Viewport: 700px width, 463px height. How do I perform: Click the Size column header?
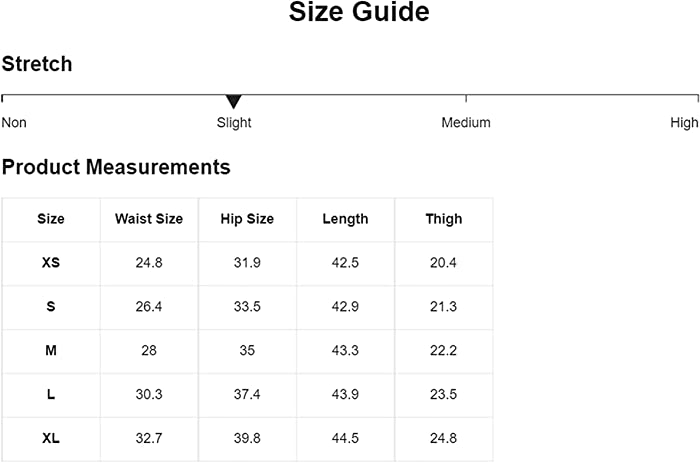tap(51, 219)
